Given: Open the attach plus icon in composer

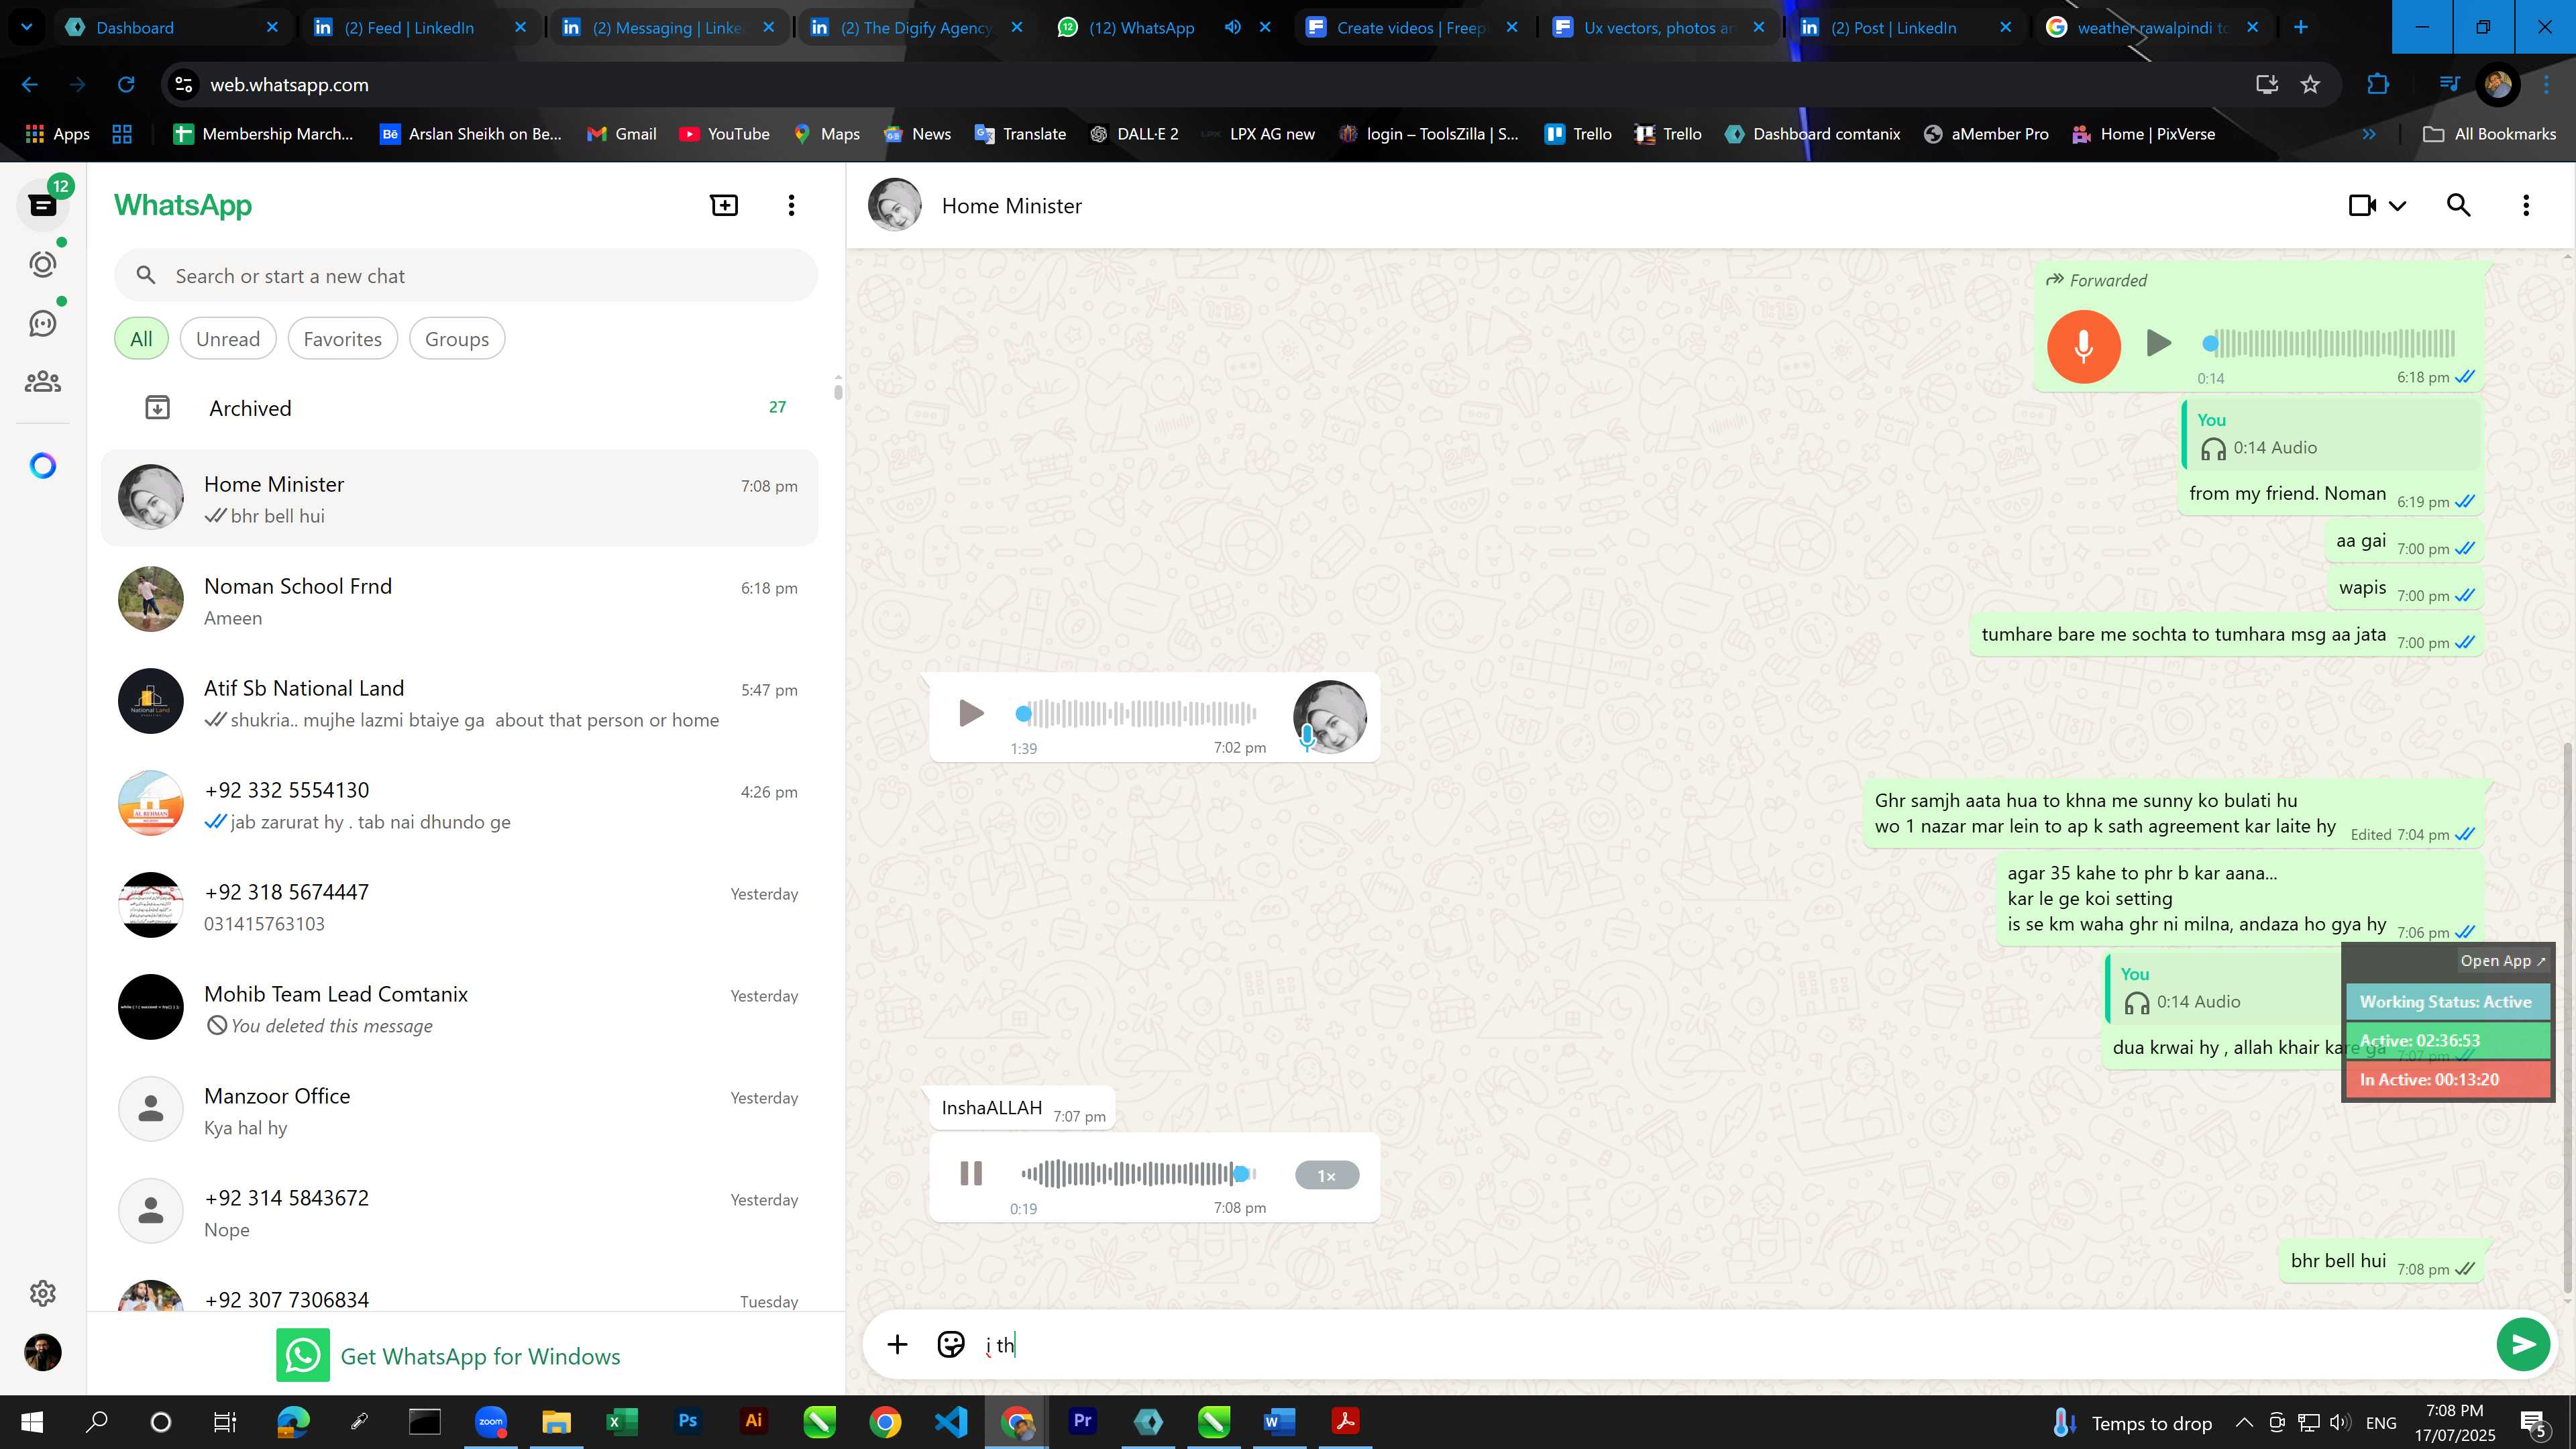Looking at the screenshot, I should 897,1344.
